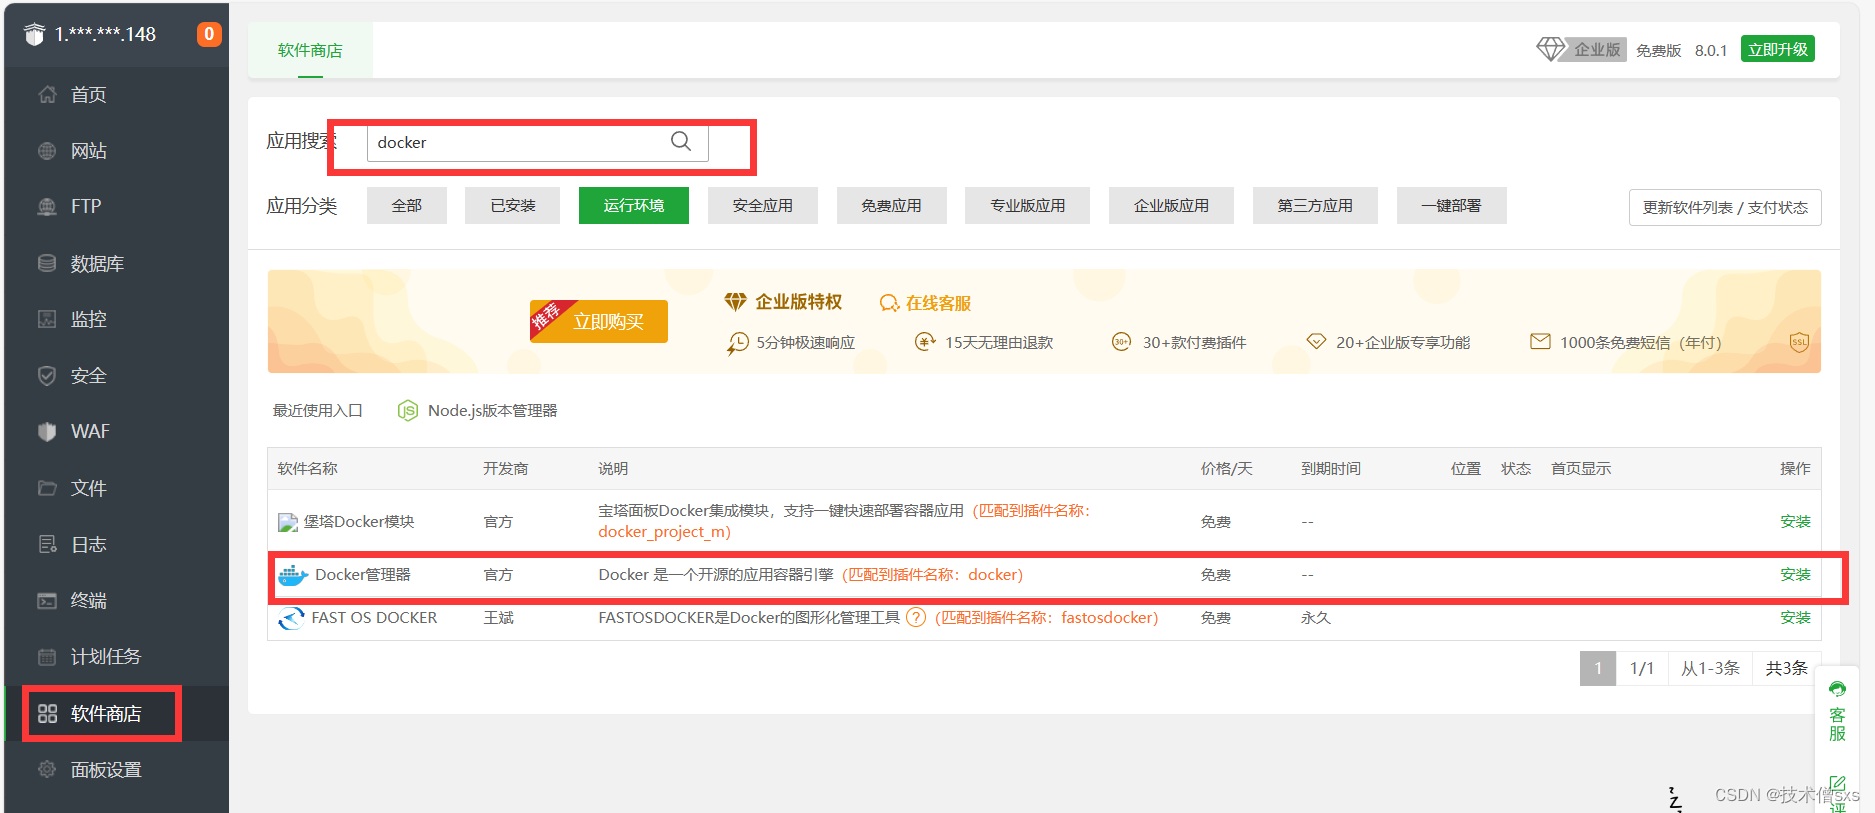Select the 软件商店 tab at top
The height and width of the screenshot is (813, 1875).
(310, 50)
